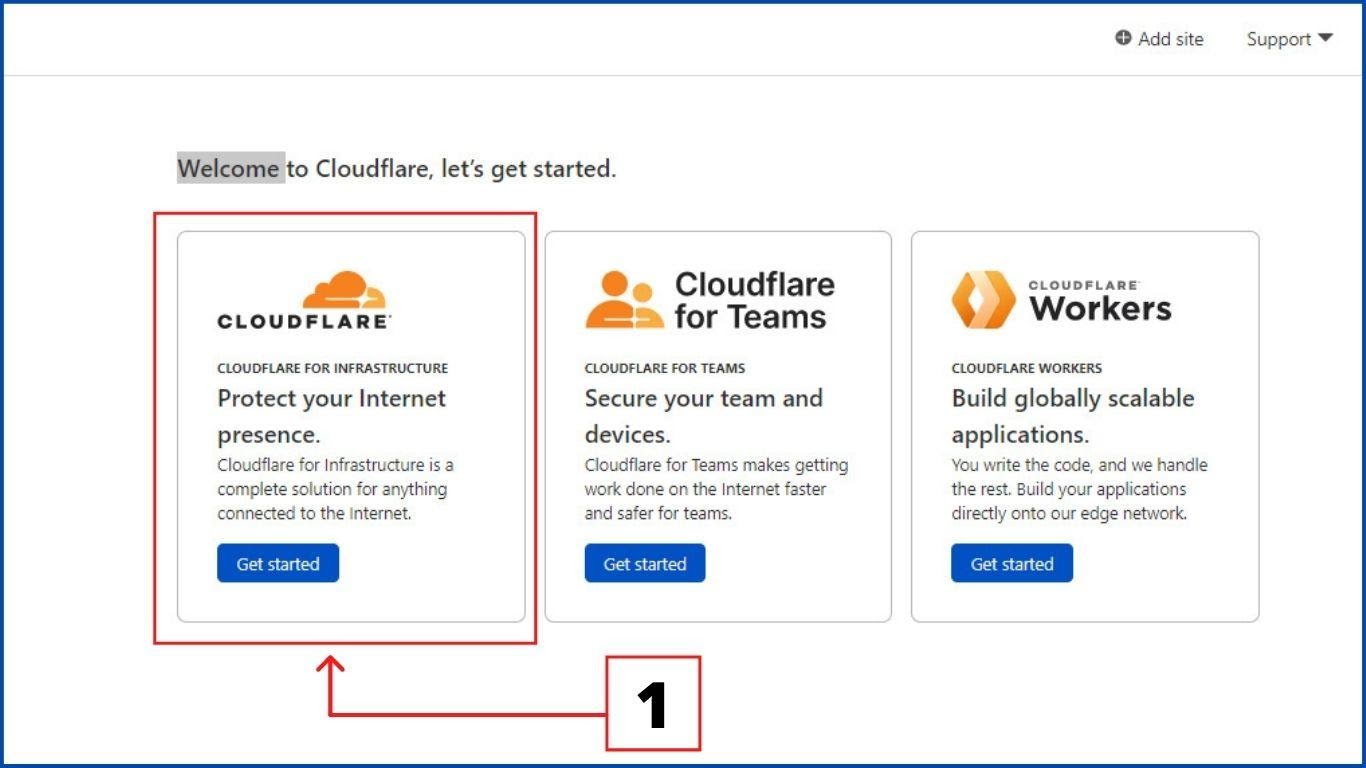Click the Workers card description paragraph

(x=1078, y=489)
